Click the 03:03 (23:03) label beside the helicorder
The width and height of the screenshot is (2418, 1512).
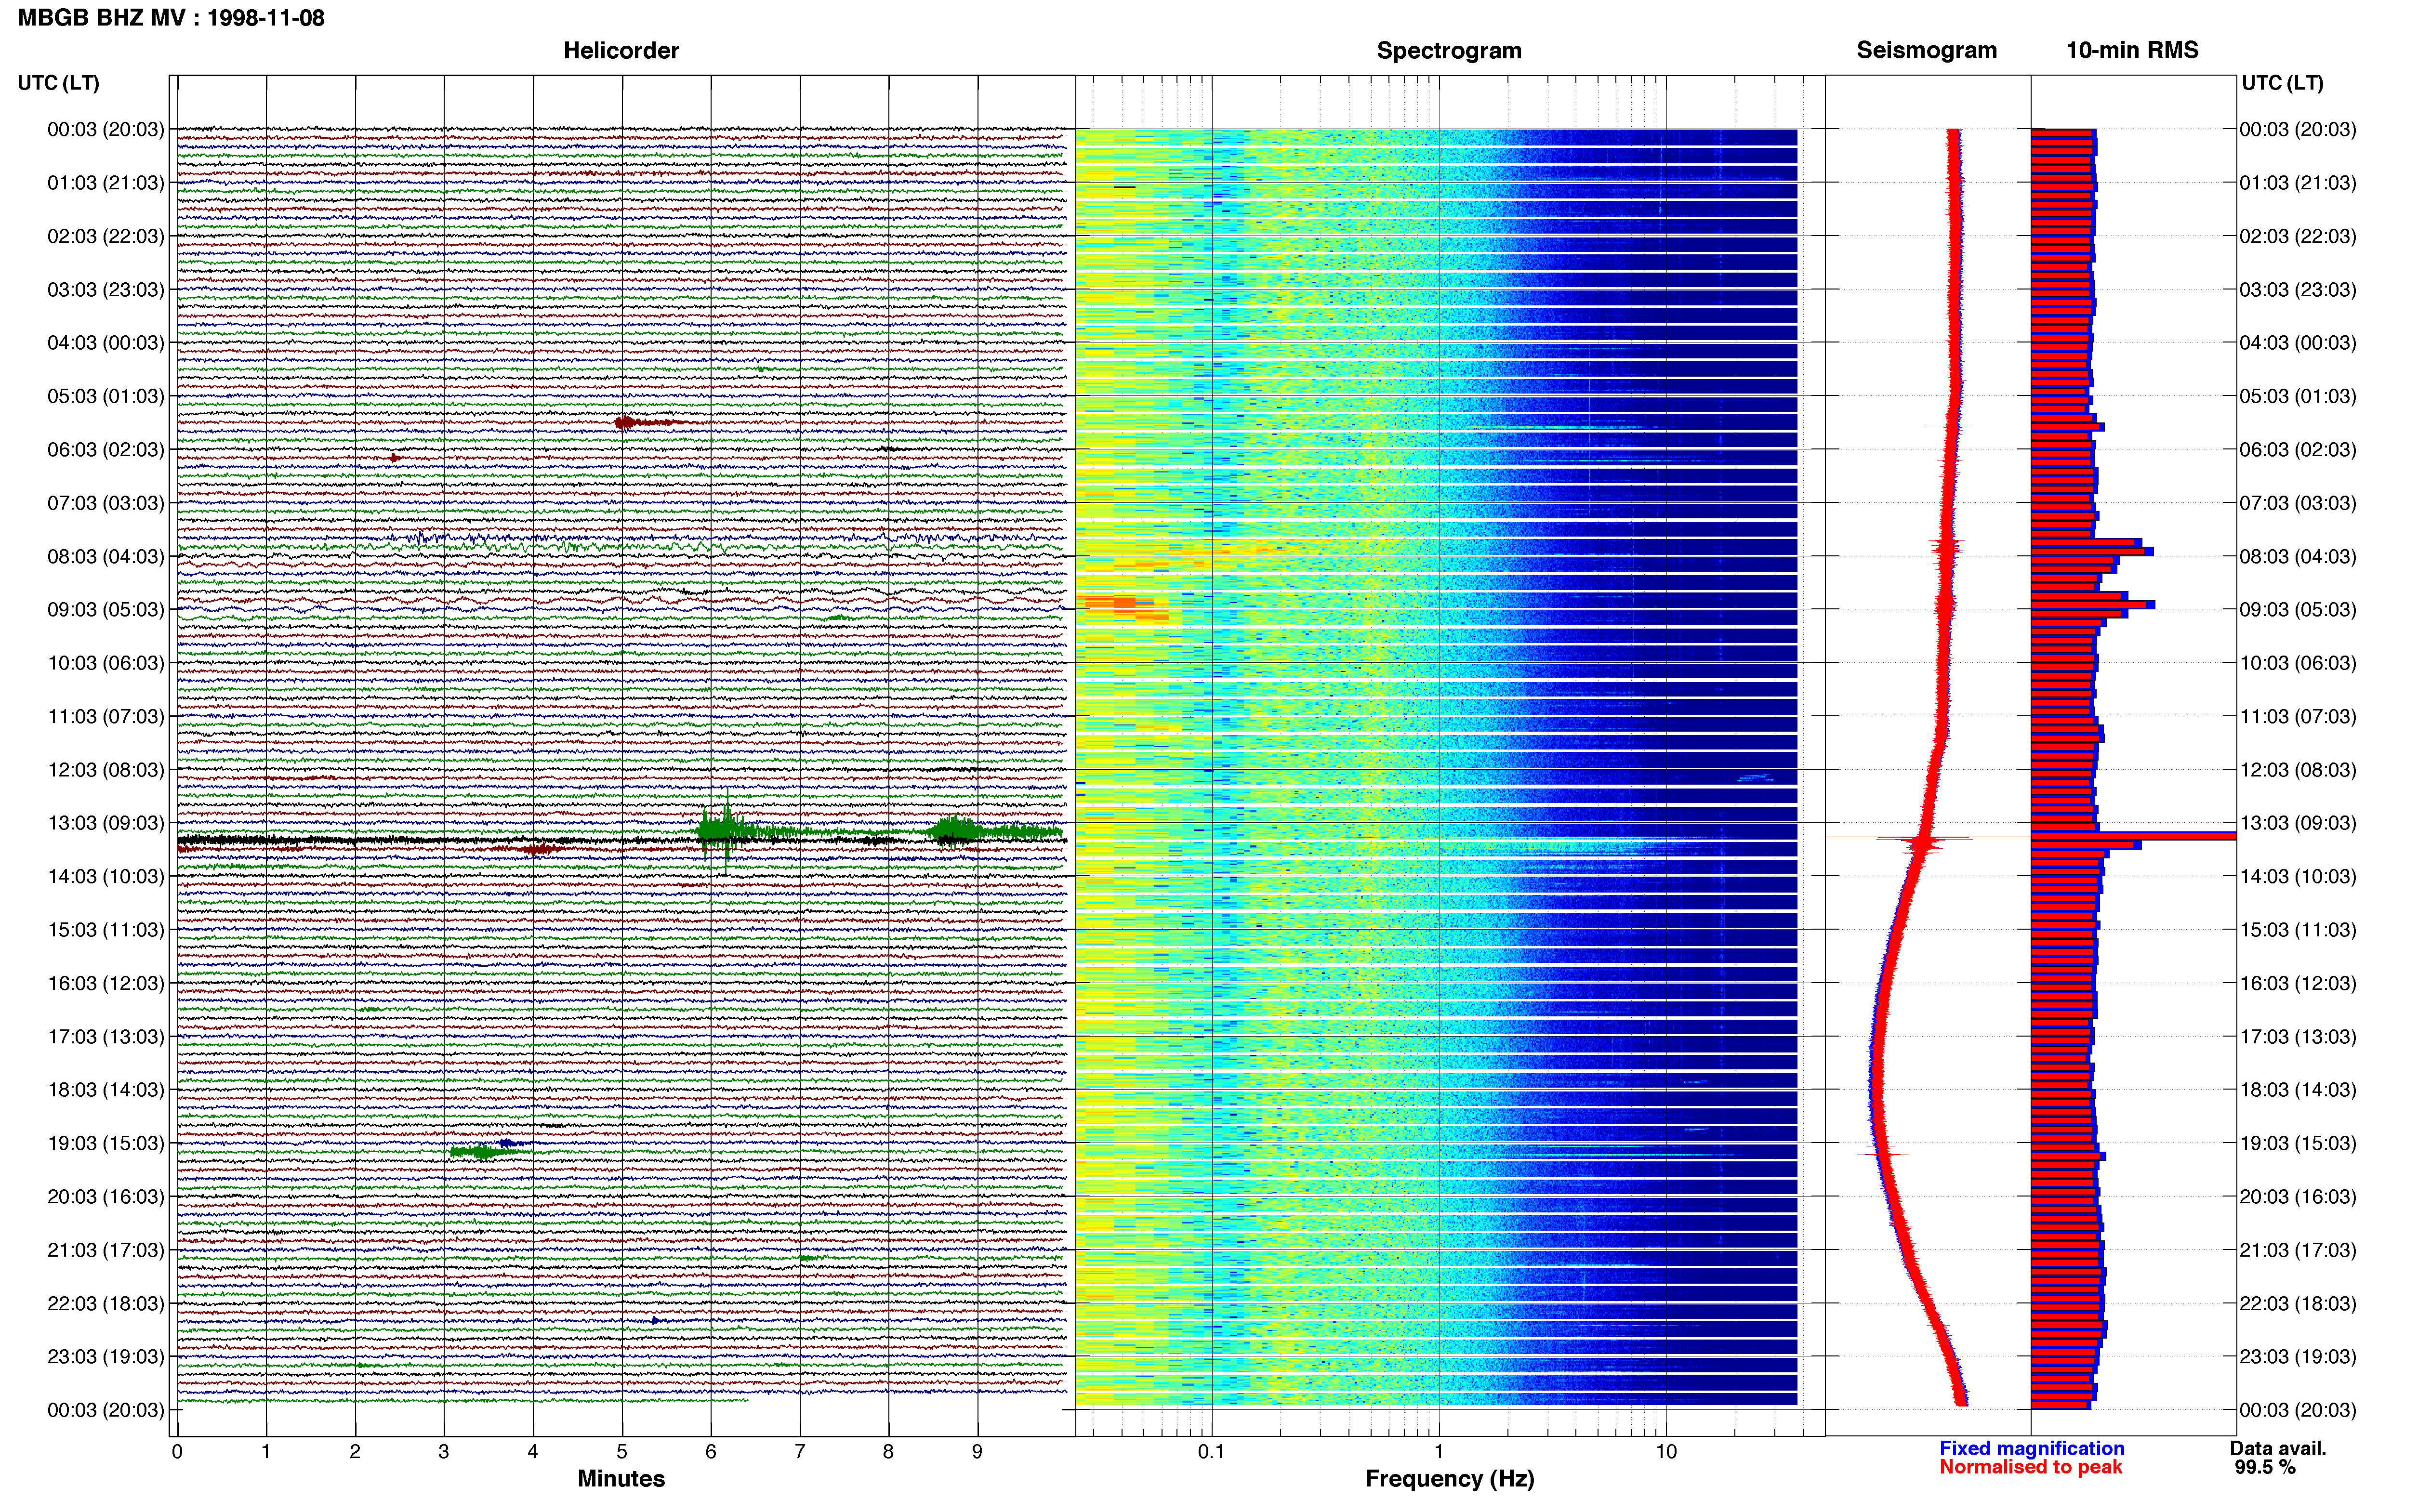pos(105,290)
